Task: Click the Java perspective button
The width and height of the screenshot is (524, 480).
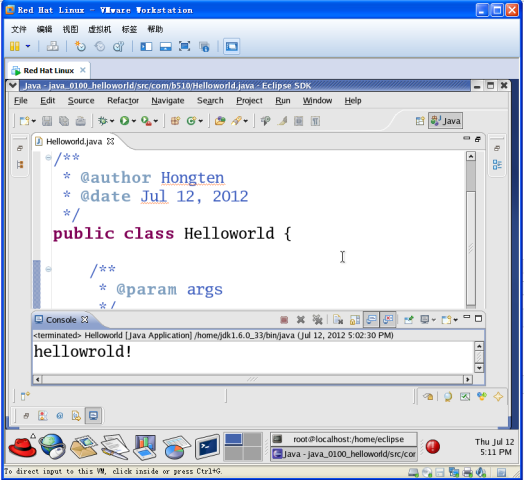Action: point(445,121)
